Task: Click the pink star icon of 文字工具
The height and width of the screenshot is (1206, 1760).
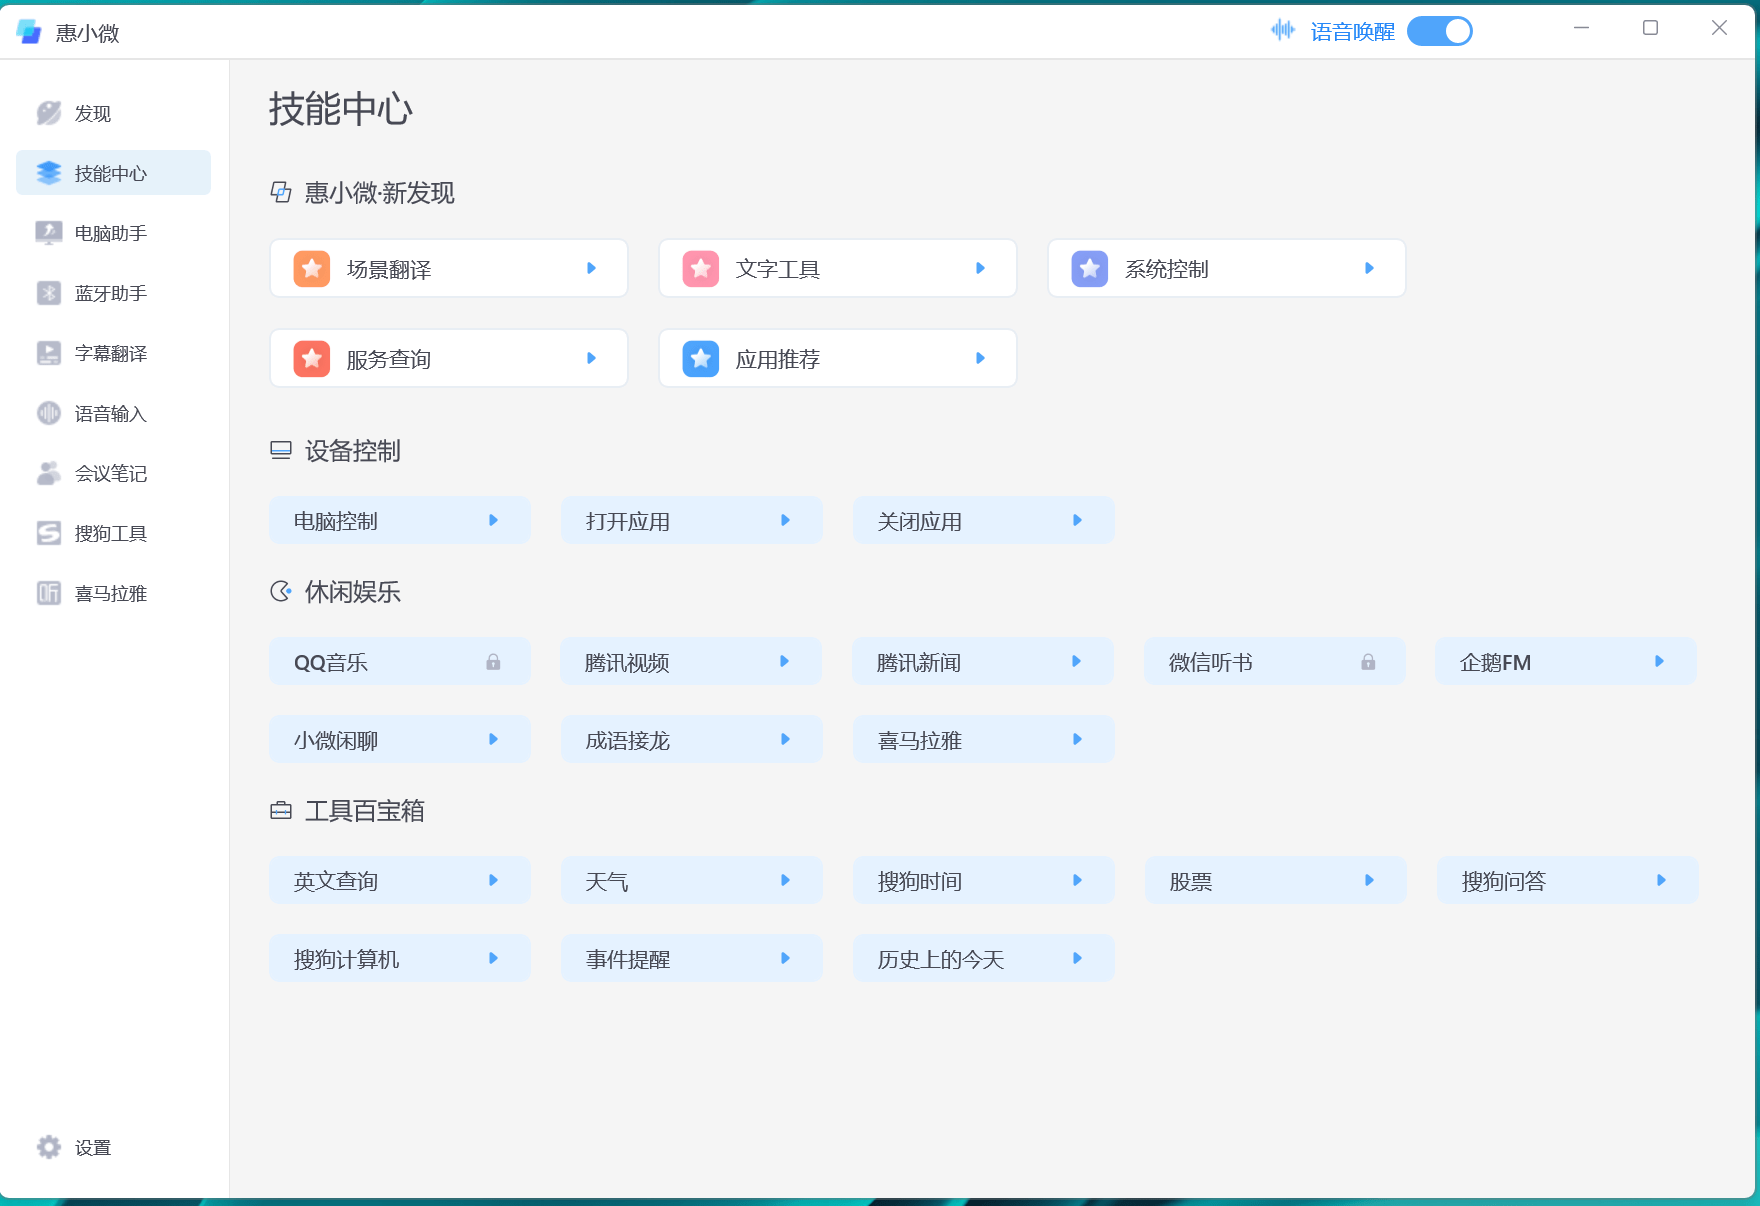Action: pyautogui.click(x=701, y=268)
